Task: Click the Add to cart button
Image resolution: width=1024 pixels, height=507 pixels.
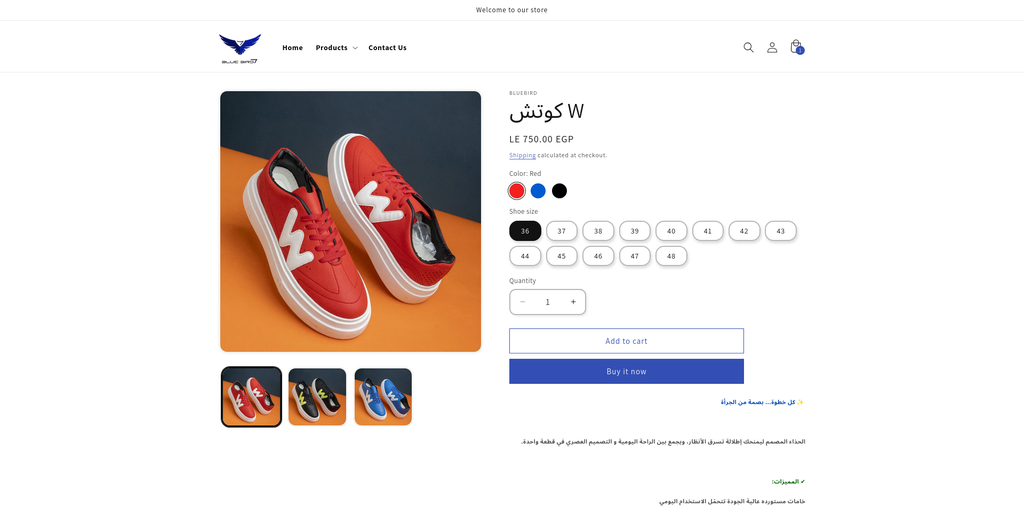Action: (x=626, y=341)
